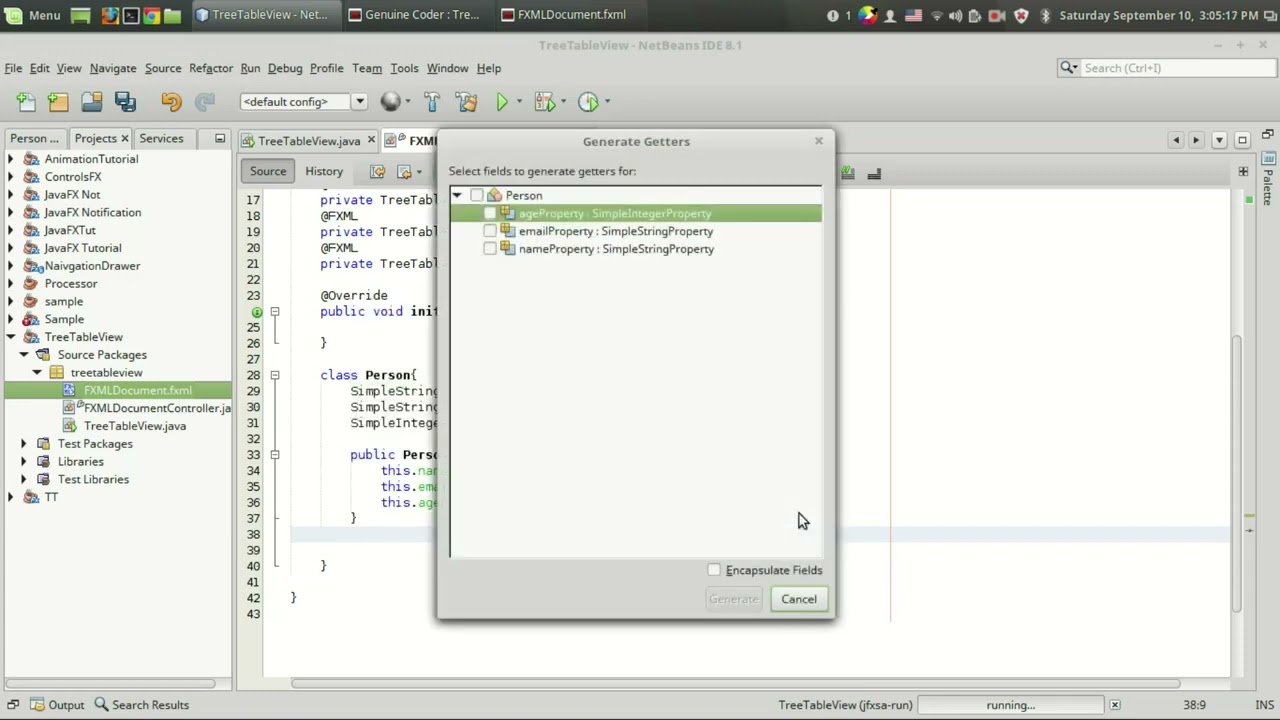Click the Debug Project icon
This screenshot has height=720, width=1280.
544,101
